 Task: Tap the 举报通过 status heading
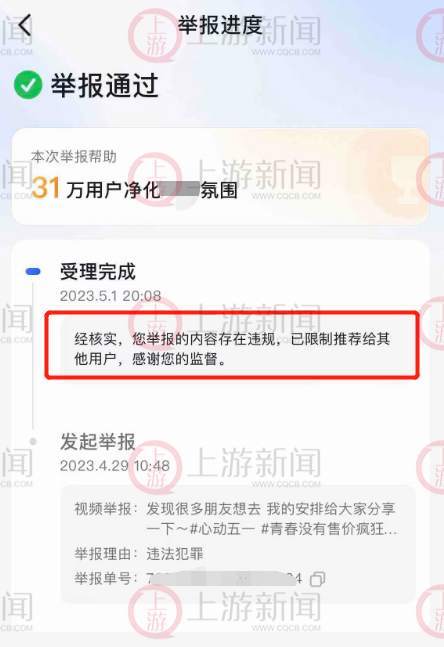(104, 85)
